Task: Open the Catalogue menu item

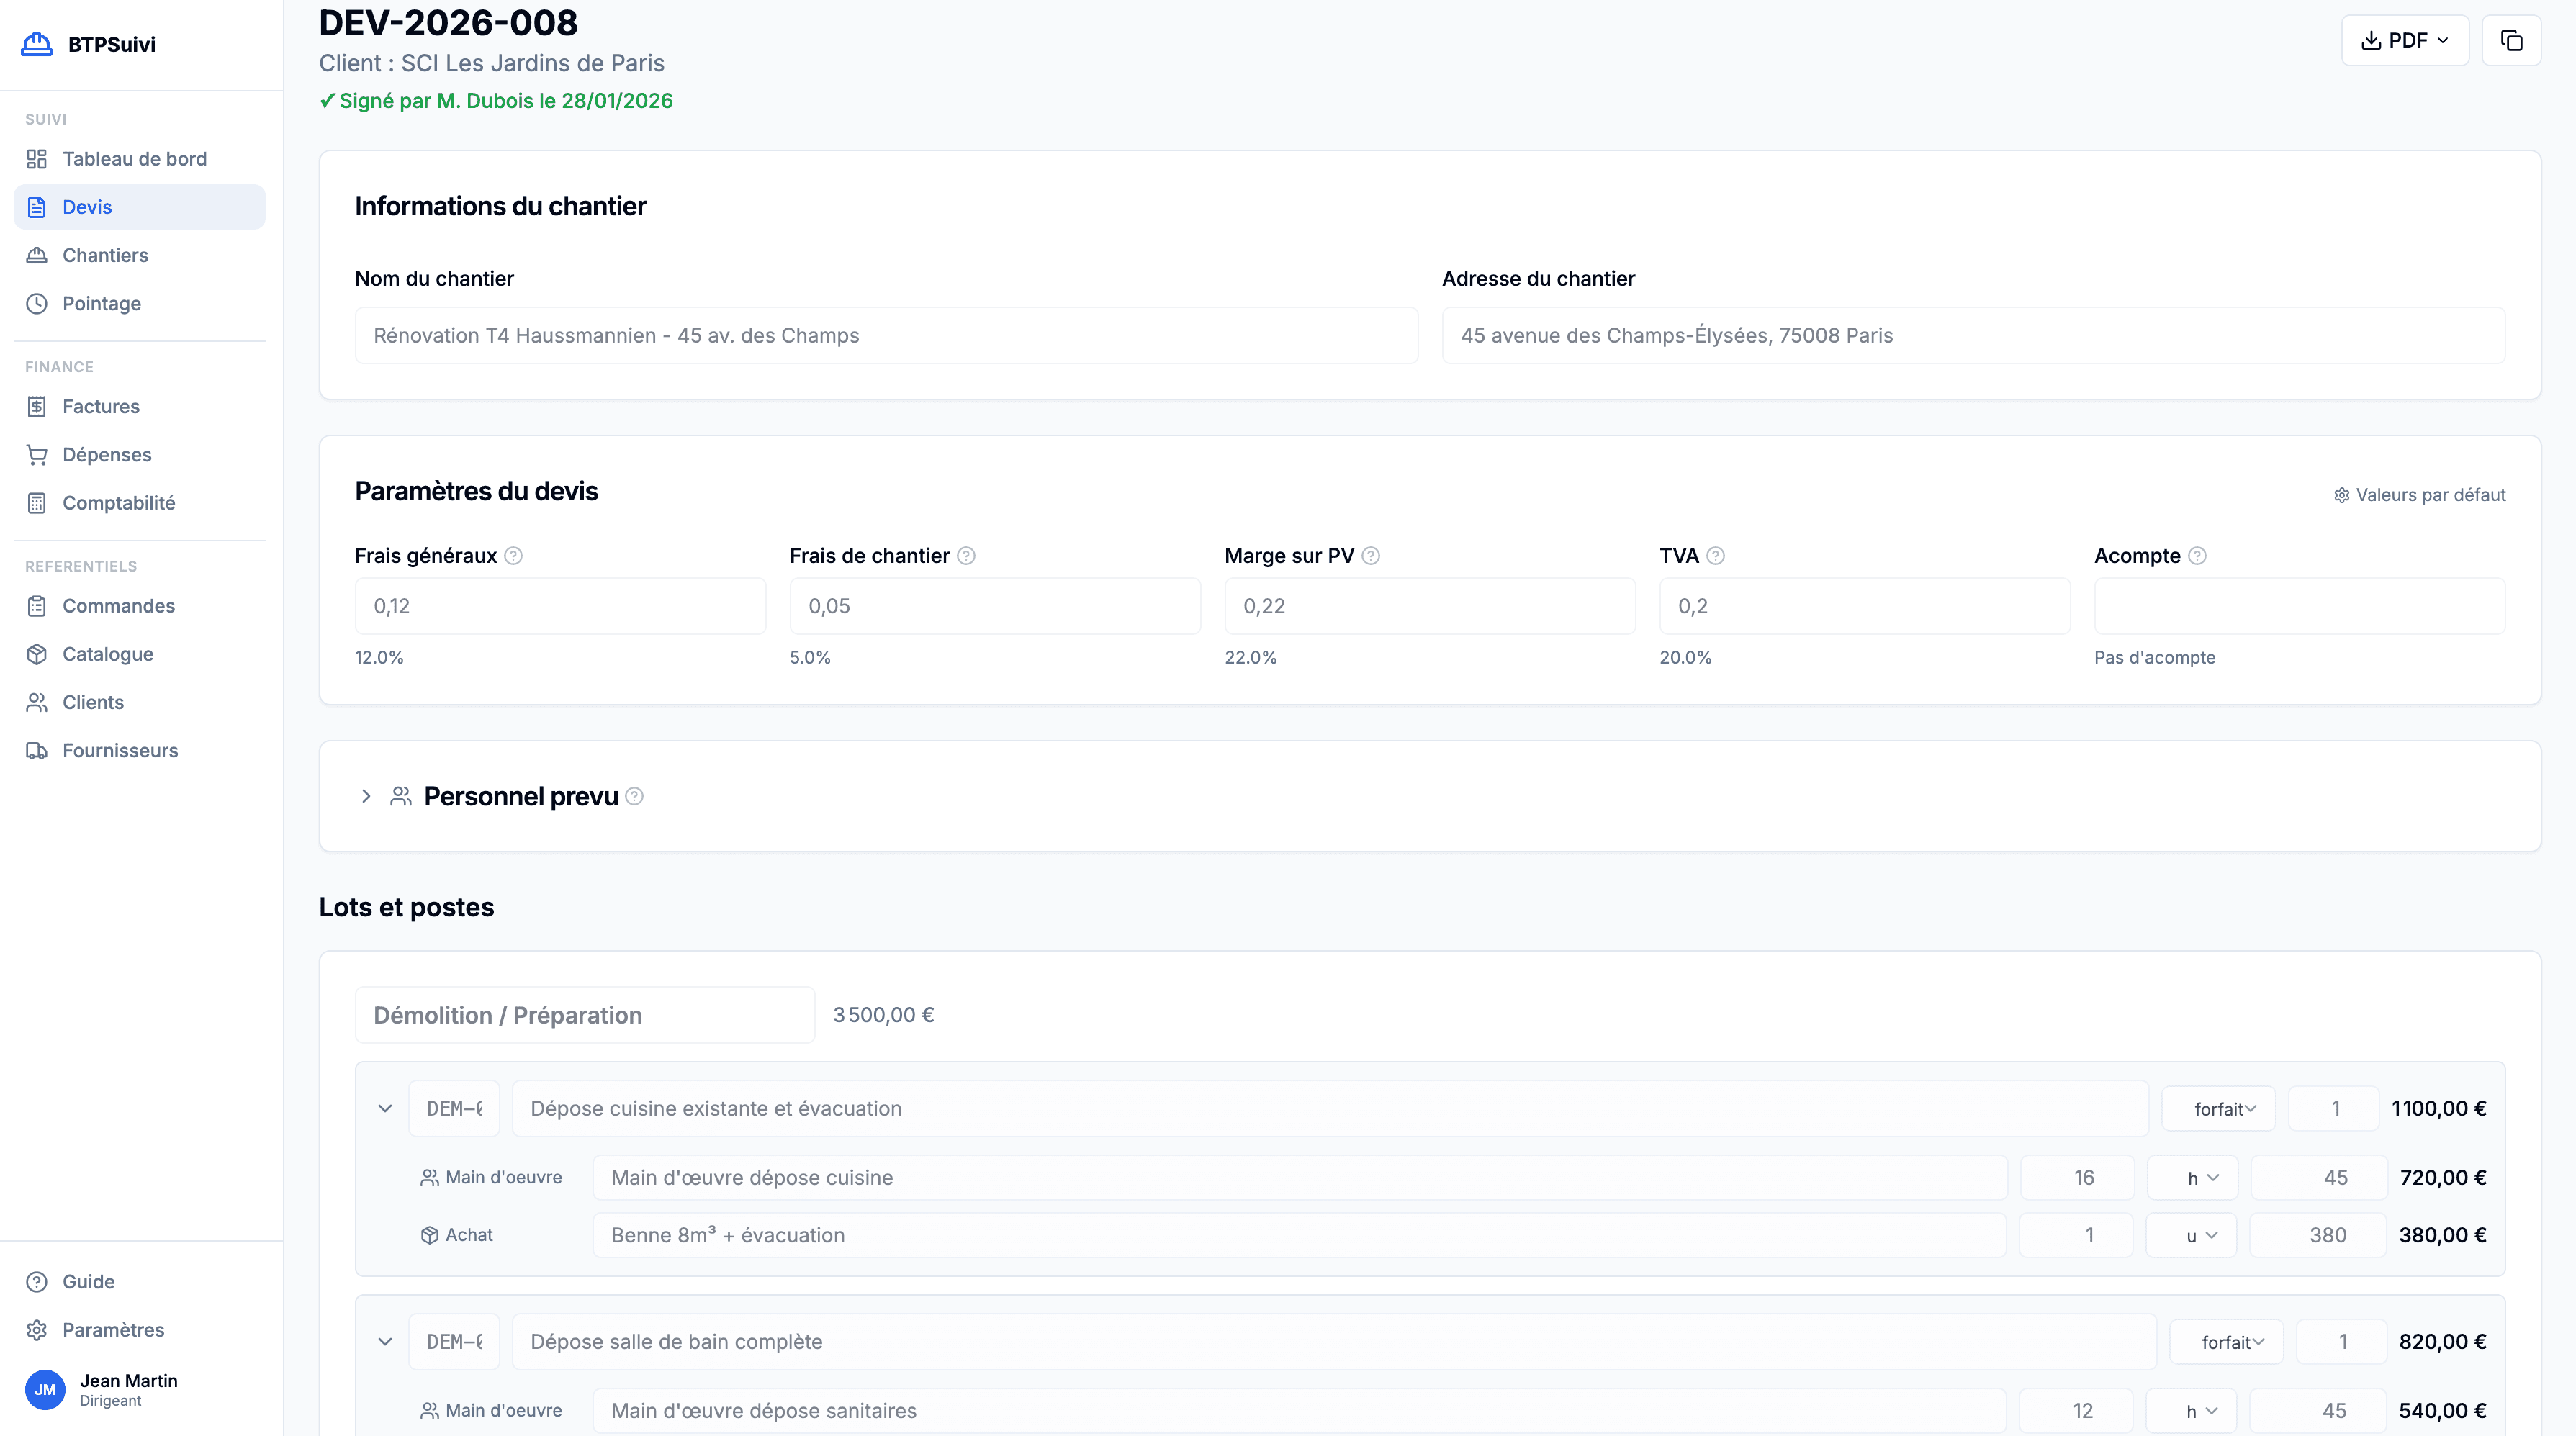Action: [x=107, y=654]
